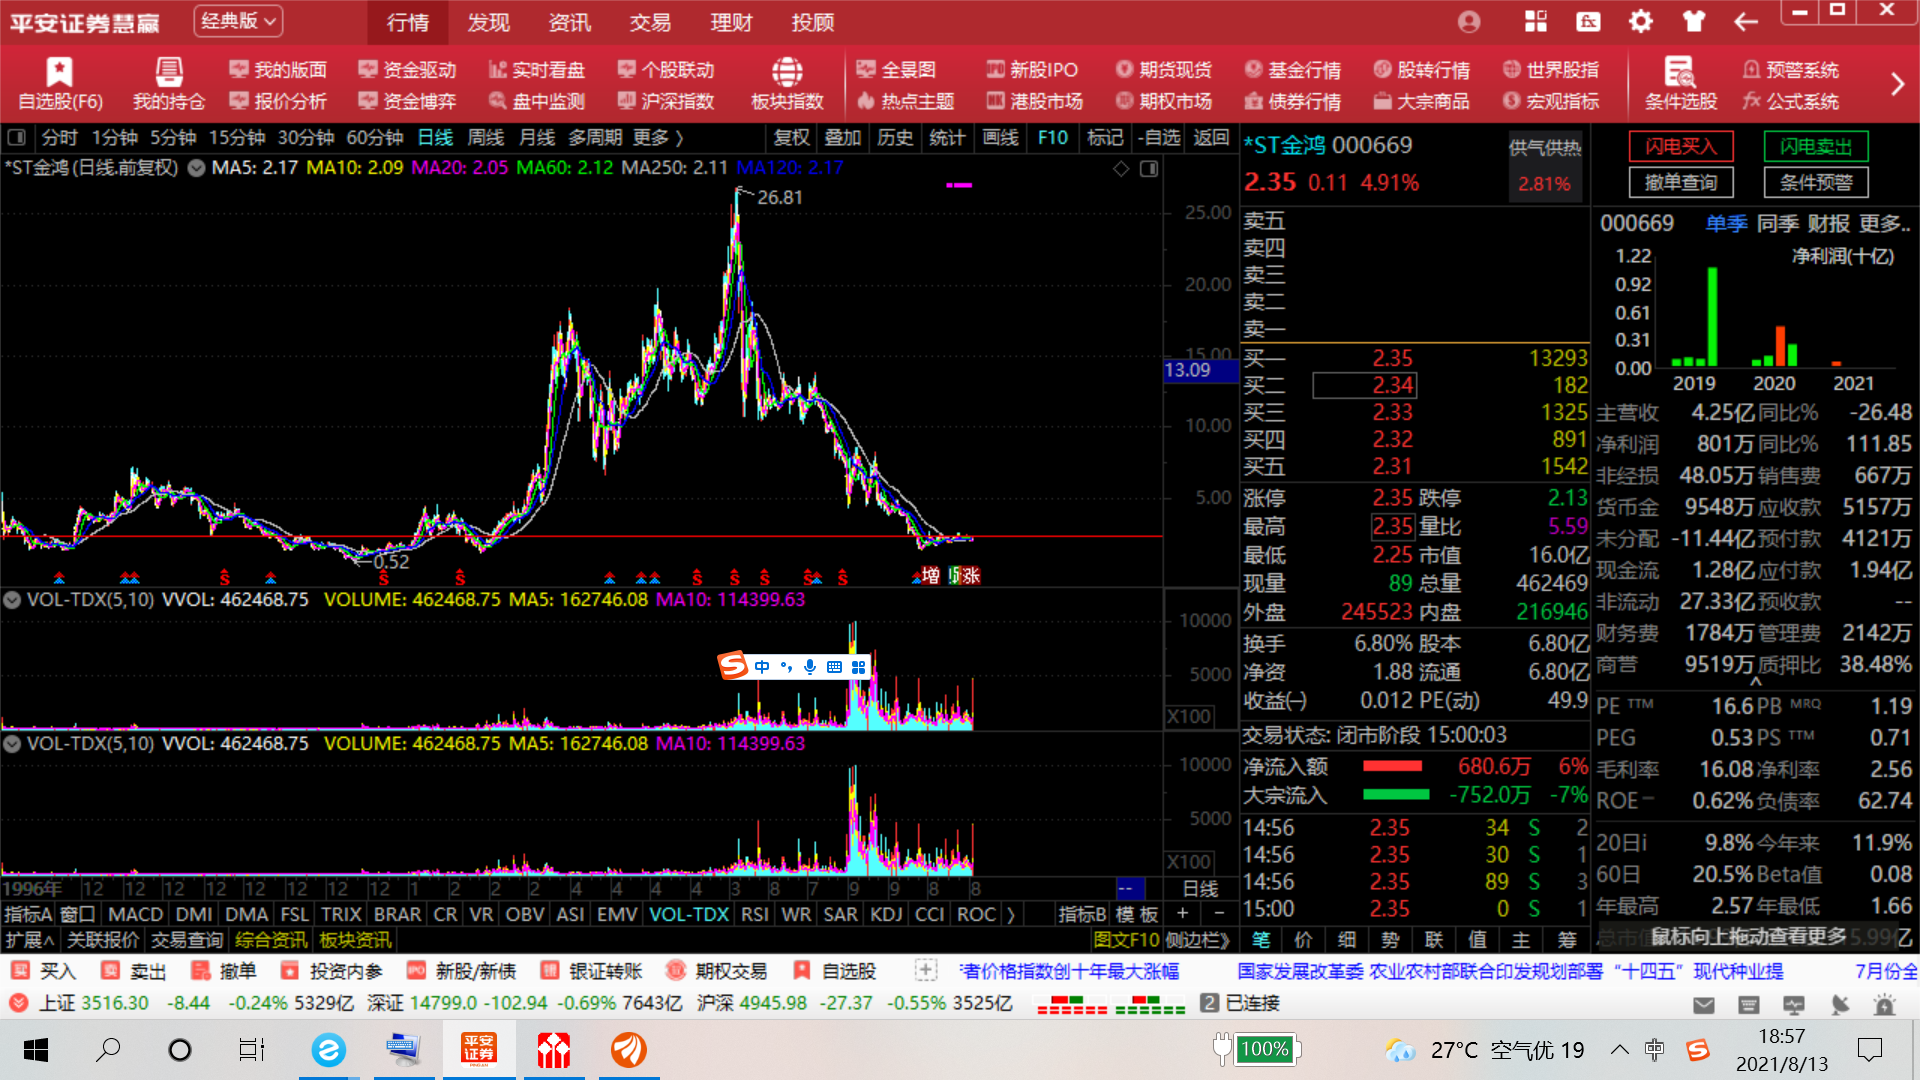Image resolution: width=1920 pixels, height=1080 pixels.
Task: Open Windows Start menu
Action: click(x=35, y=1050)
